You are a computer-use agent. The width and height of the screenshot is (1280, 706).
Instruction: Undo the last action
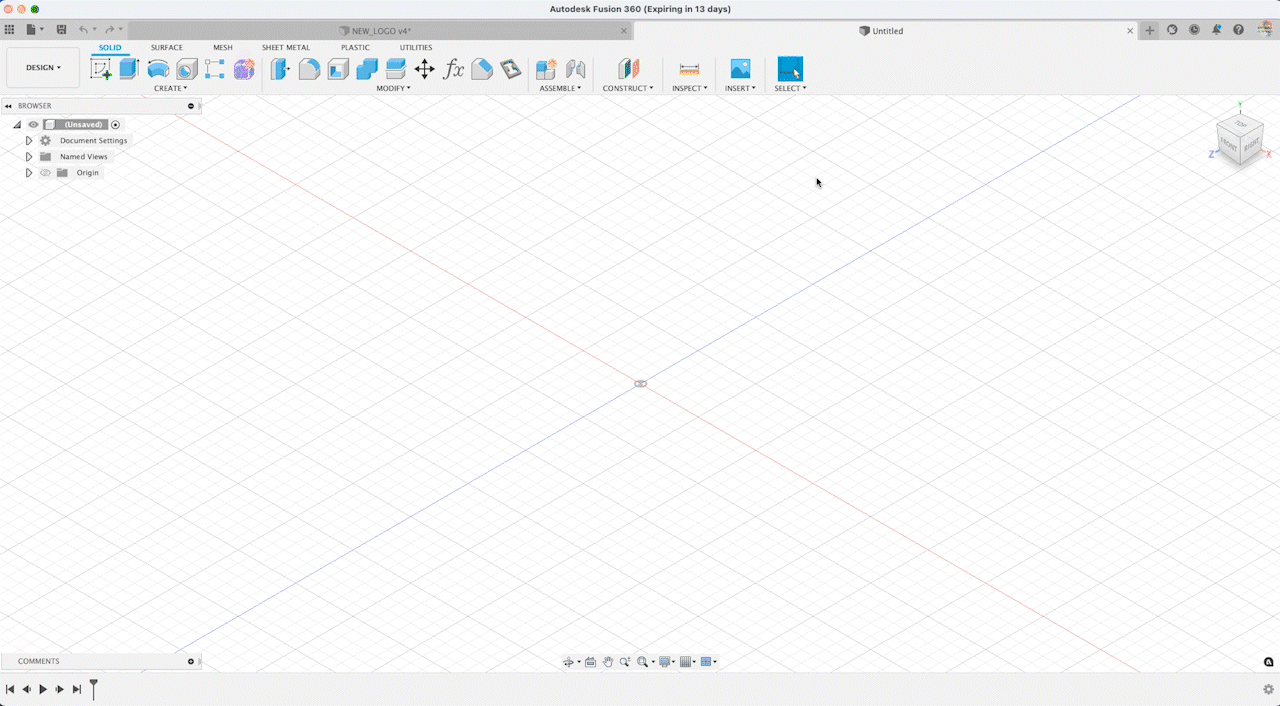pos(84,30)
